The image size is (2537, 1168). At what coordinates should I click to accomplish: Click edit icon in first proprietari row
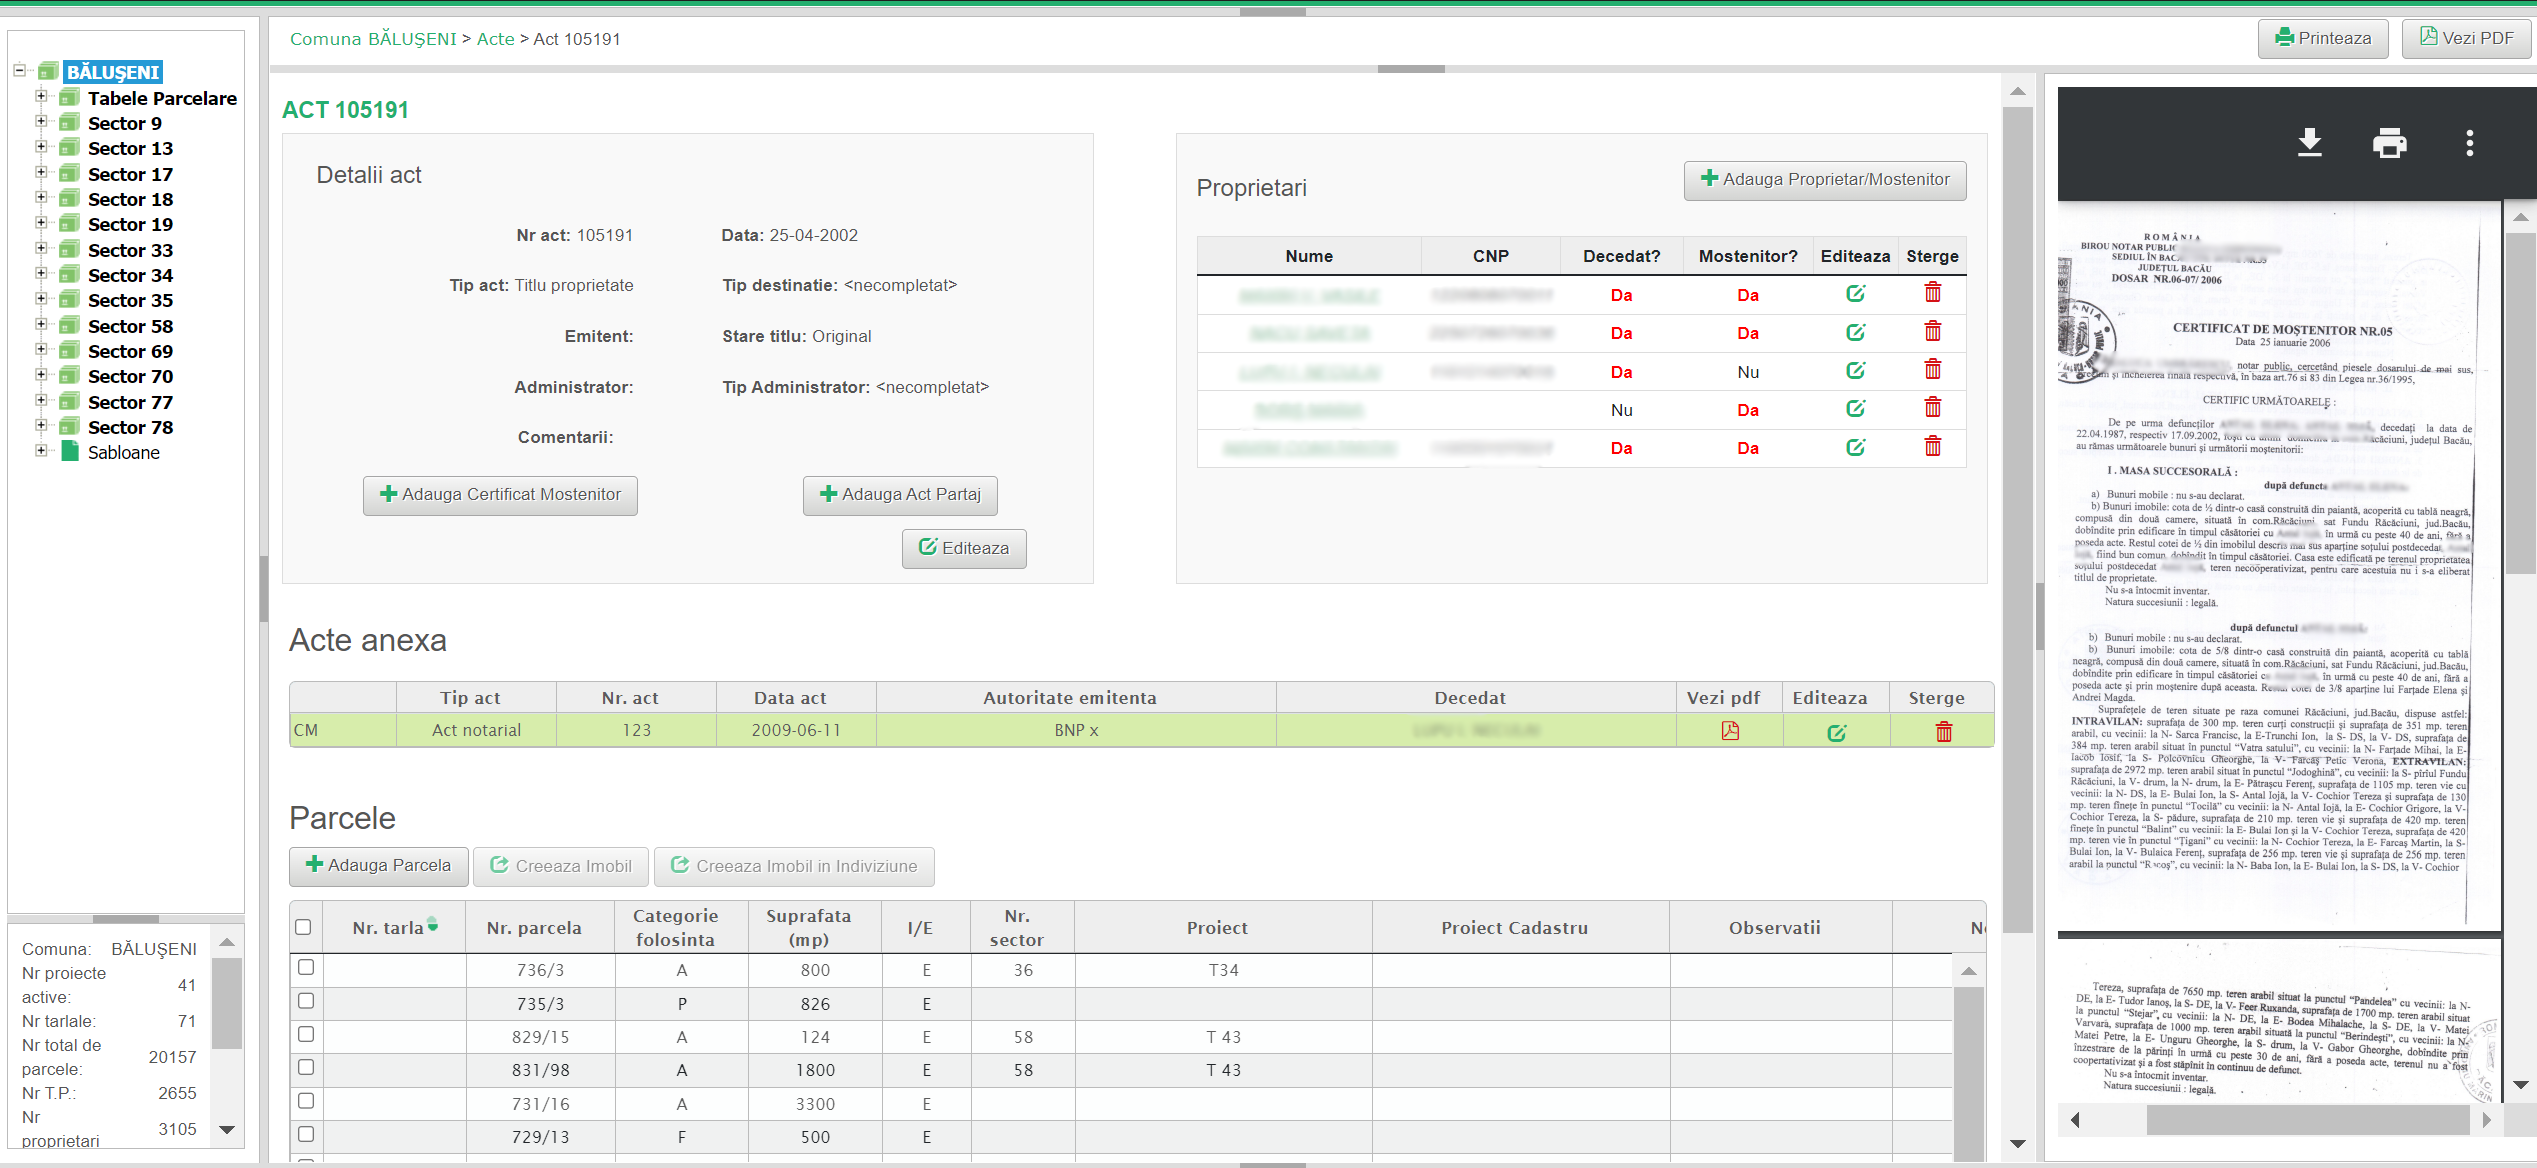[x=1855, y=294]
